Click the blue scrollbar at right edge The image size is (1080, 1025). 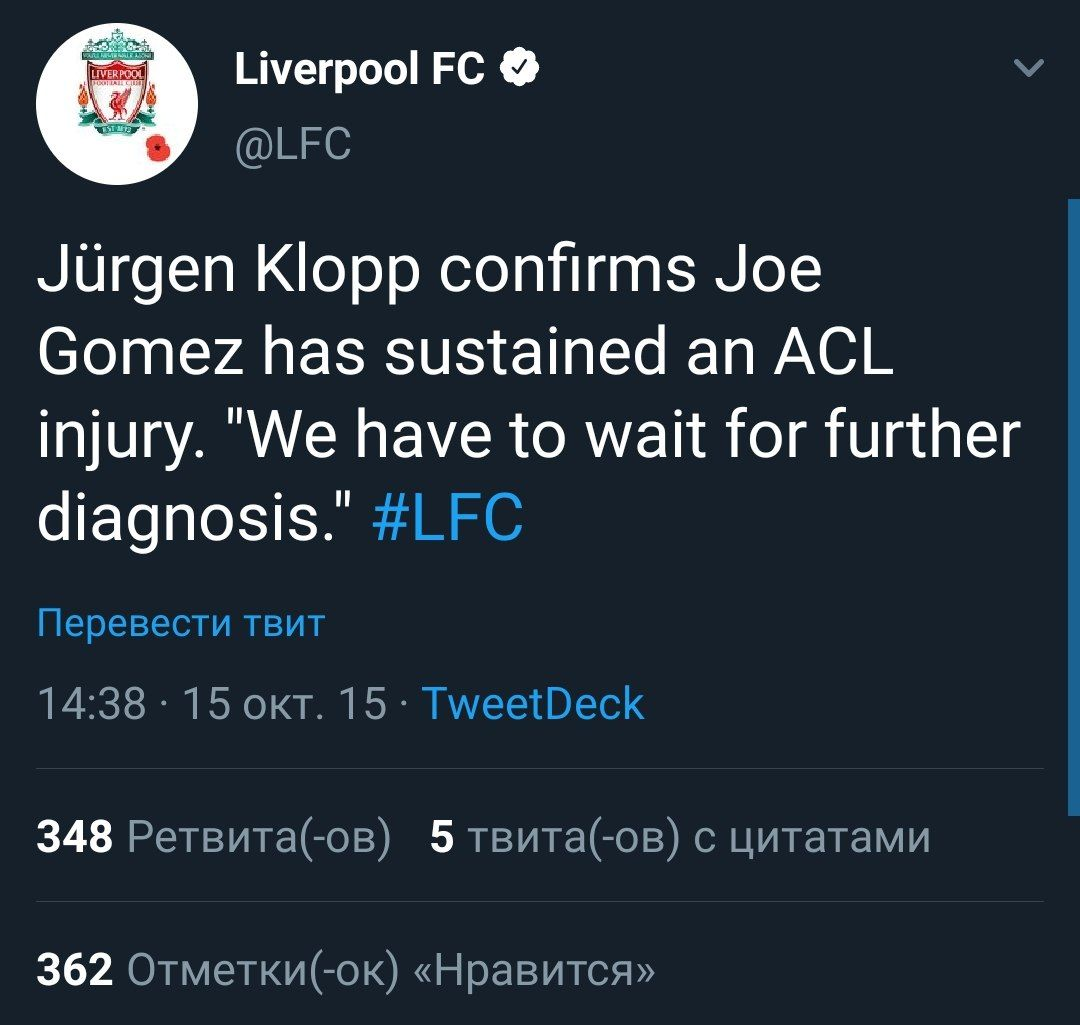point(1073,500)
